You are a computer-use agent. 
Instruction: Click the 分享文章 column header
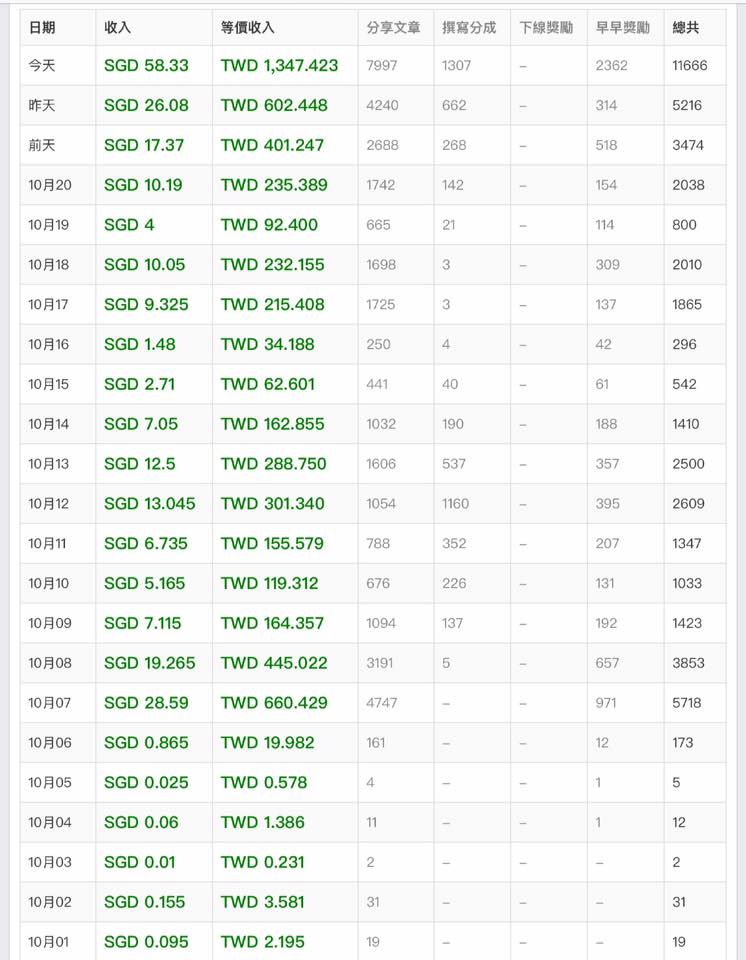(393, 27)
